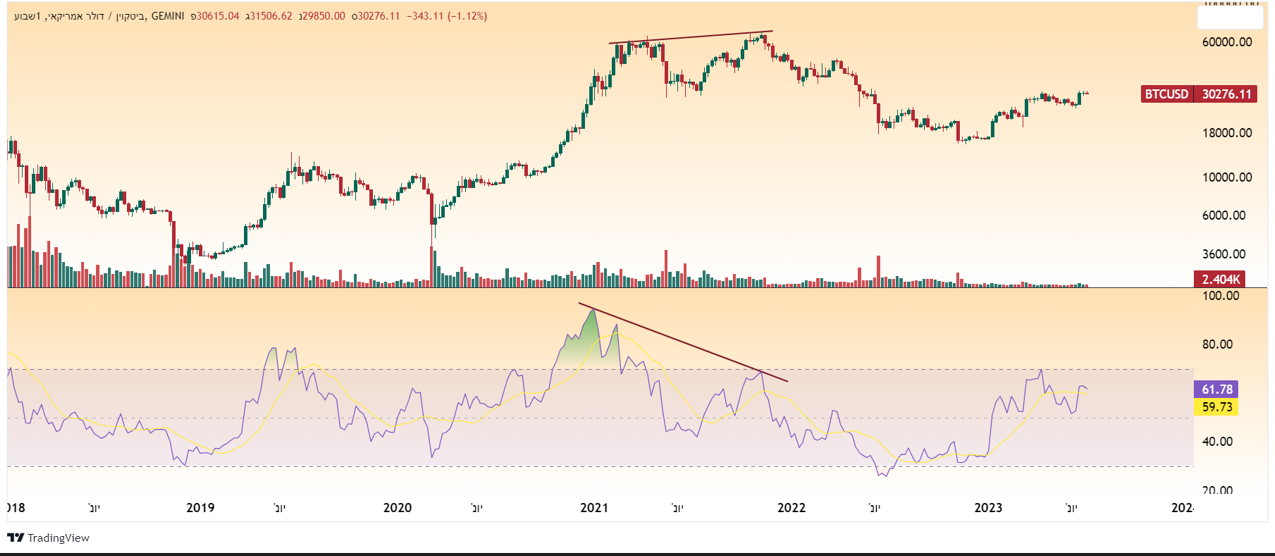Click the 10000.00 price scale label

coord(1226,178)
